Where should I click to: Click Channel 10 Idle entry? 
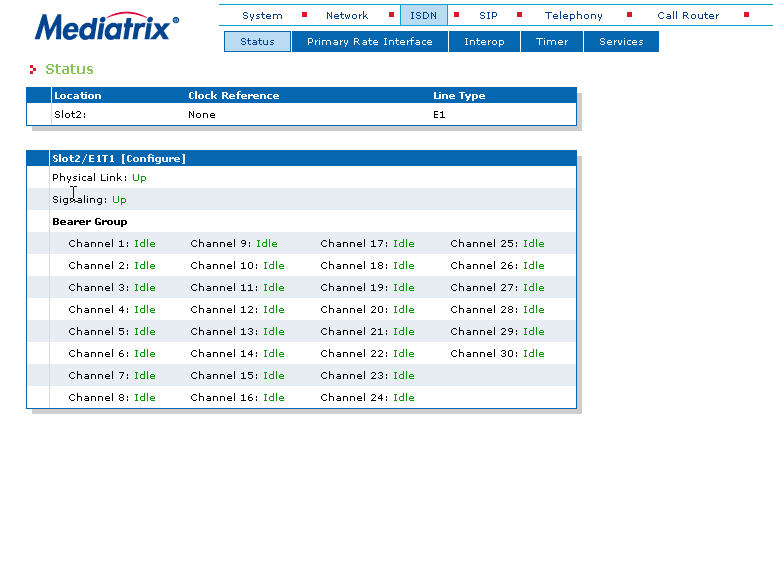pos(237,265)
